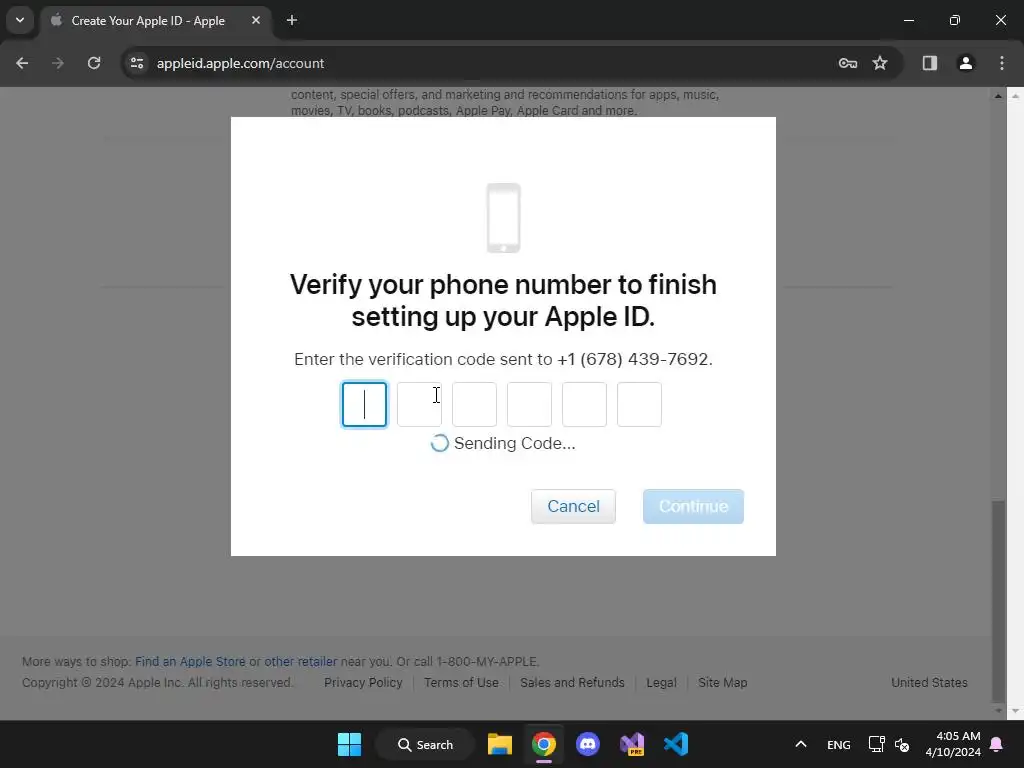Open the Chrome profile icon
The height and width of the screenshot is (768, 1024).
tap(965, 63)
